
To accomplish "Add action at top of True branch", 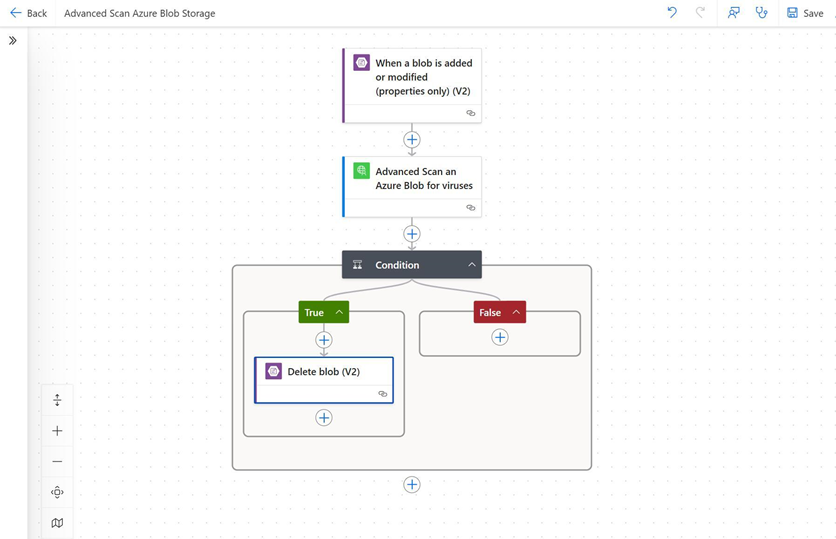I will click(324, 340).
